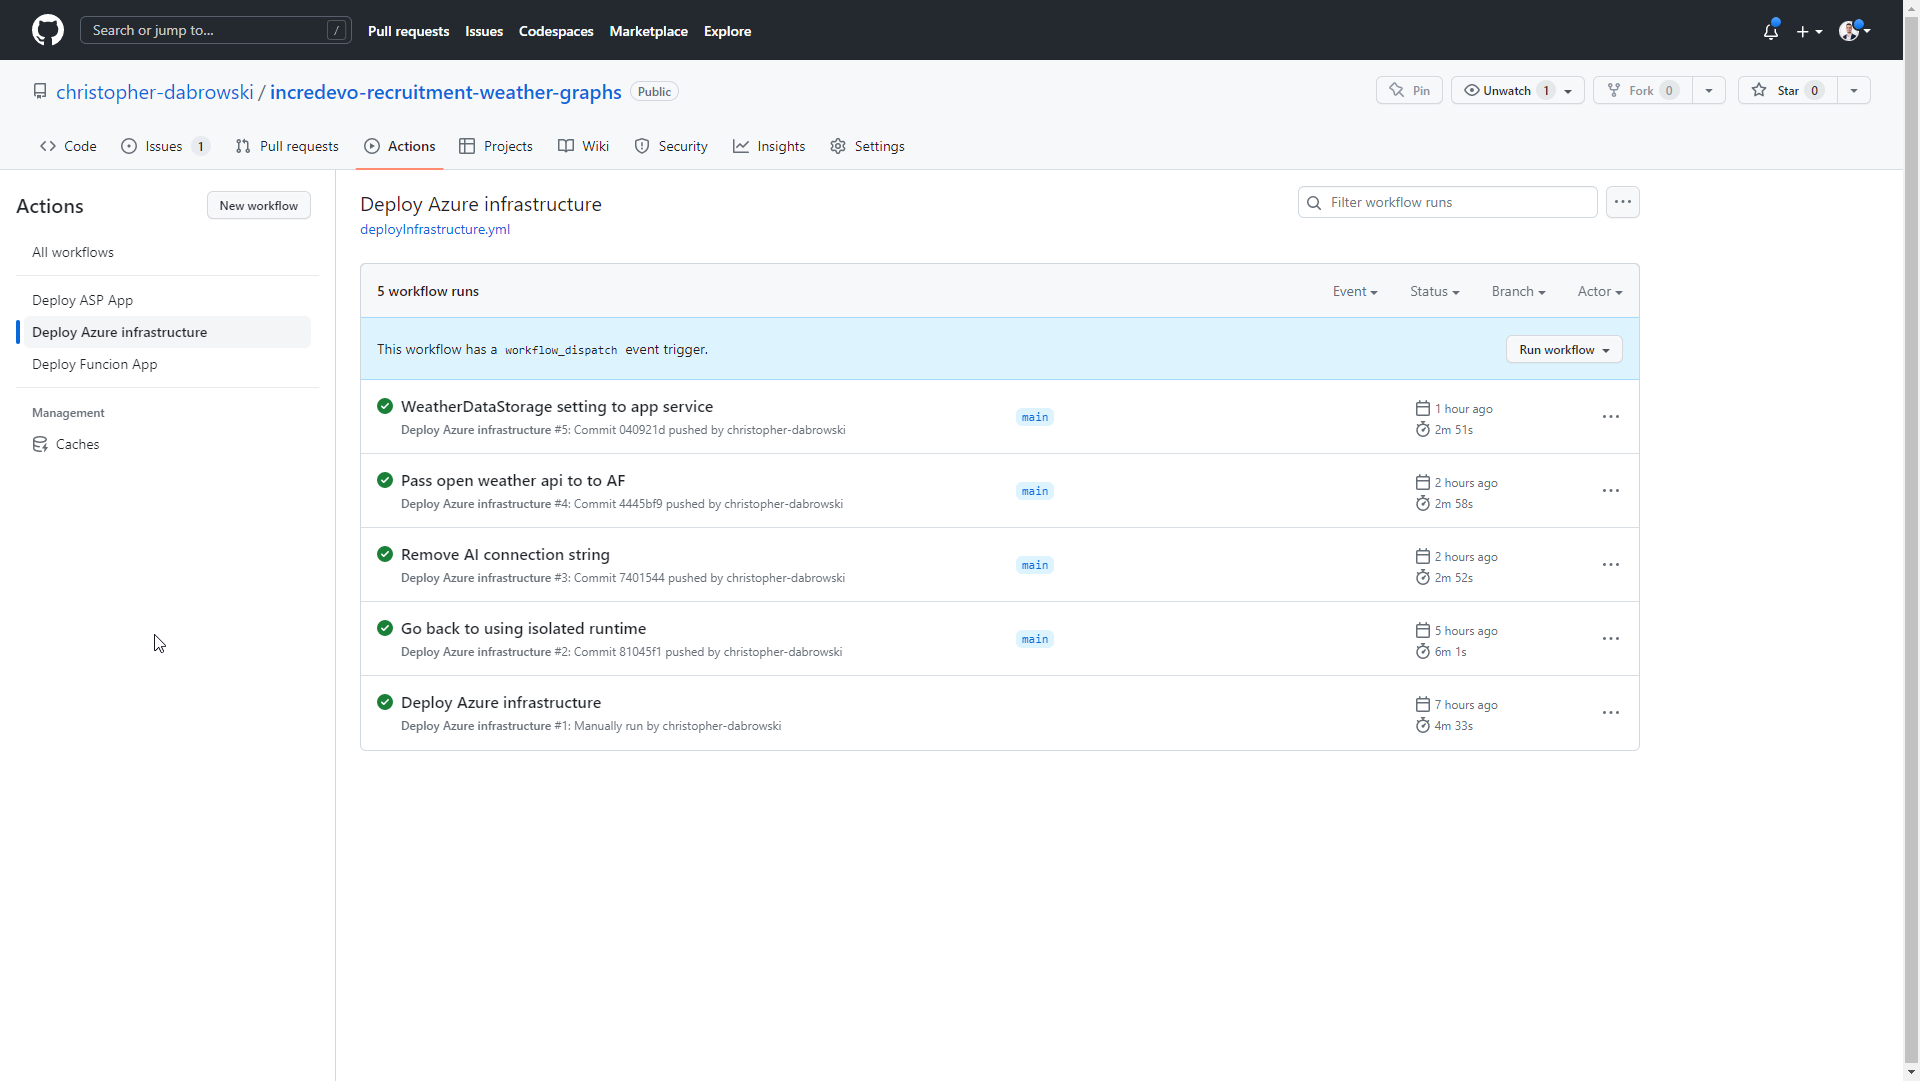Open the deployInfrastructure.yml file link
Viewport: 1920px width, 1081px height.
[x=435, y=229]
